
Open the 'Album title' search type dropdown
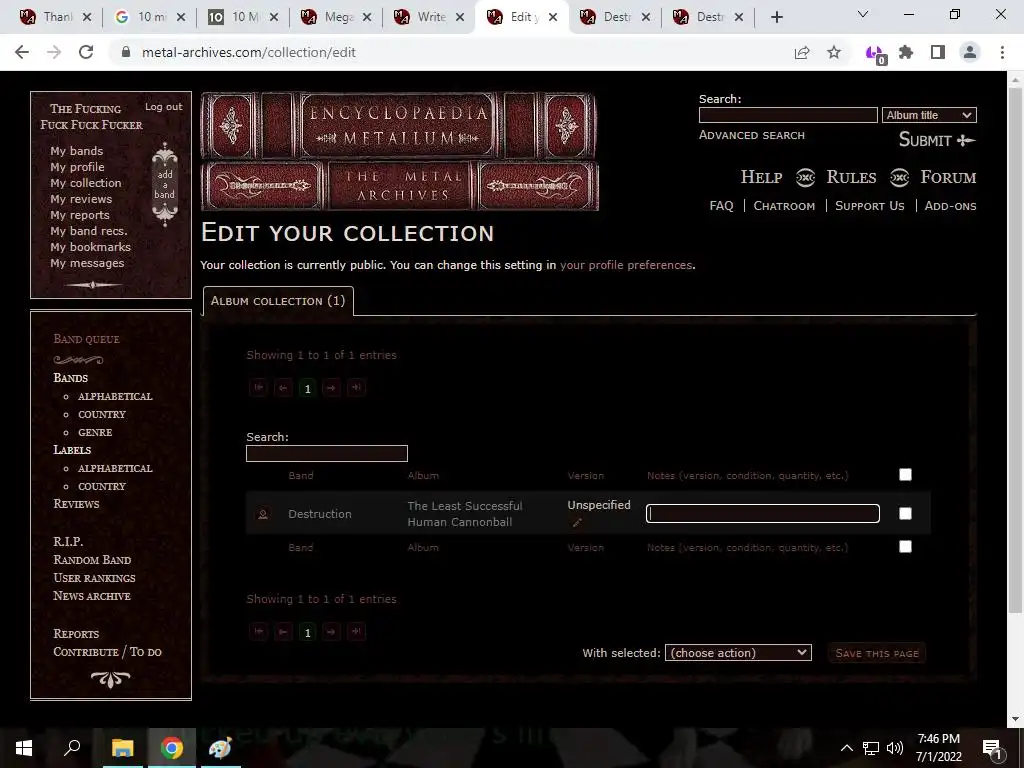click(929, 115)
